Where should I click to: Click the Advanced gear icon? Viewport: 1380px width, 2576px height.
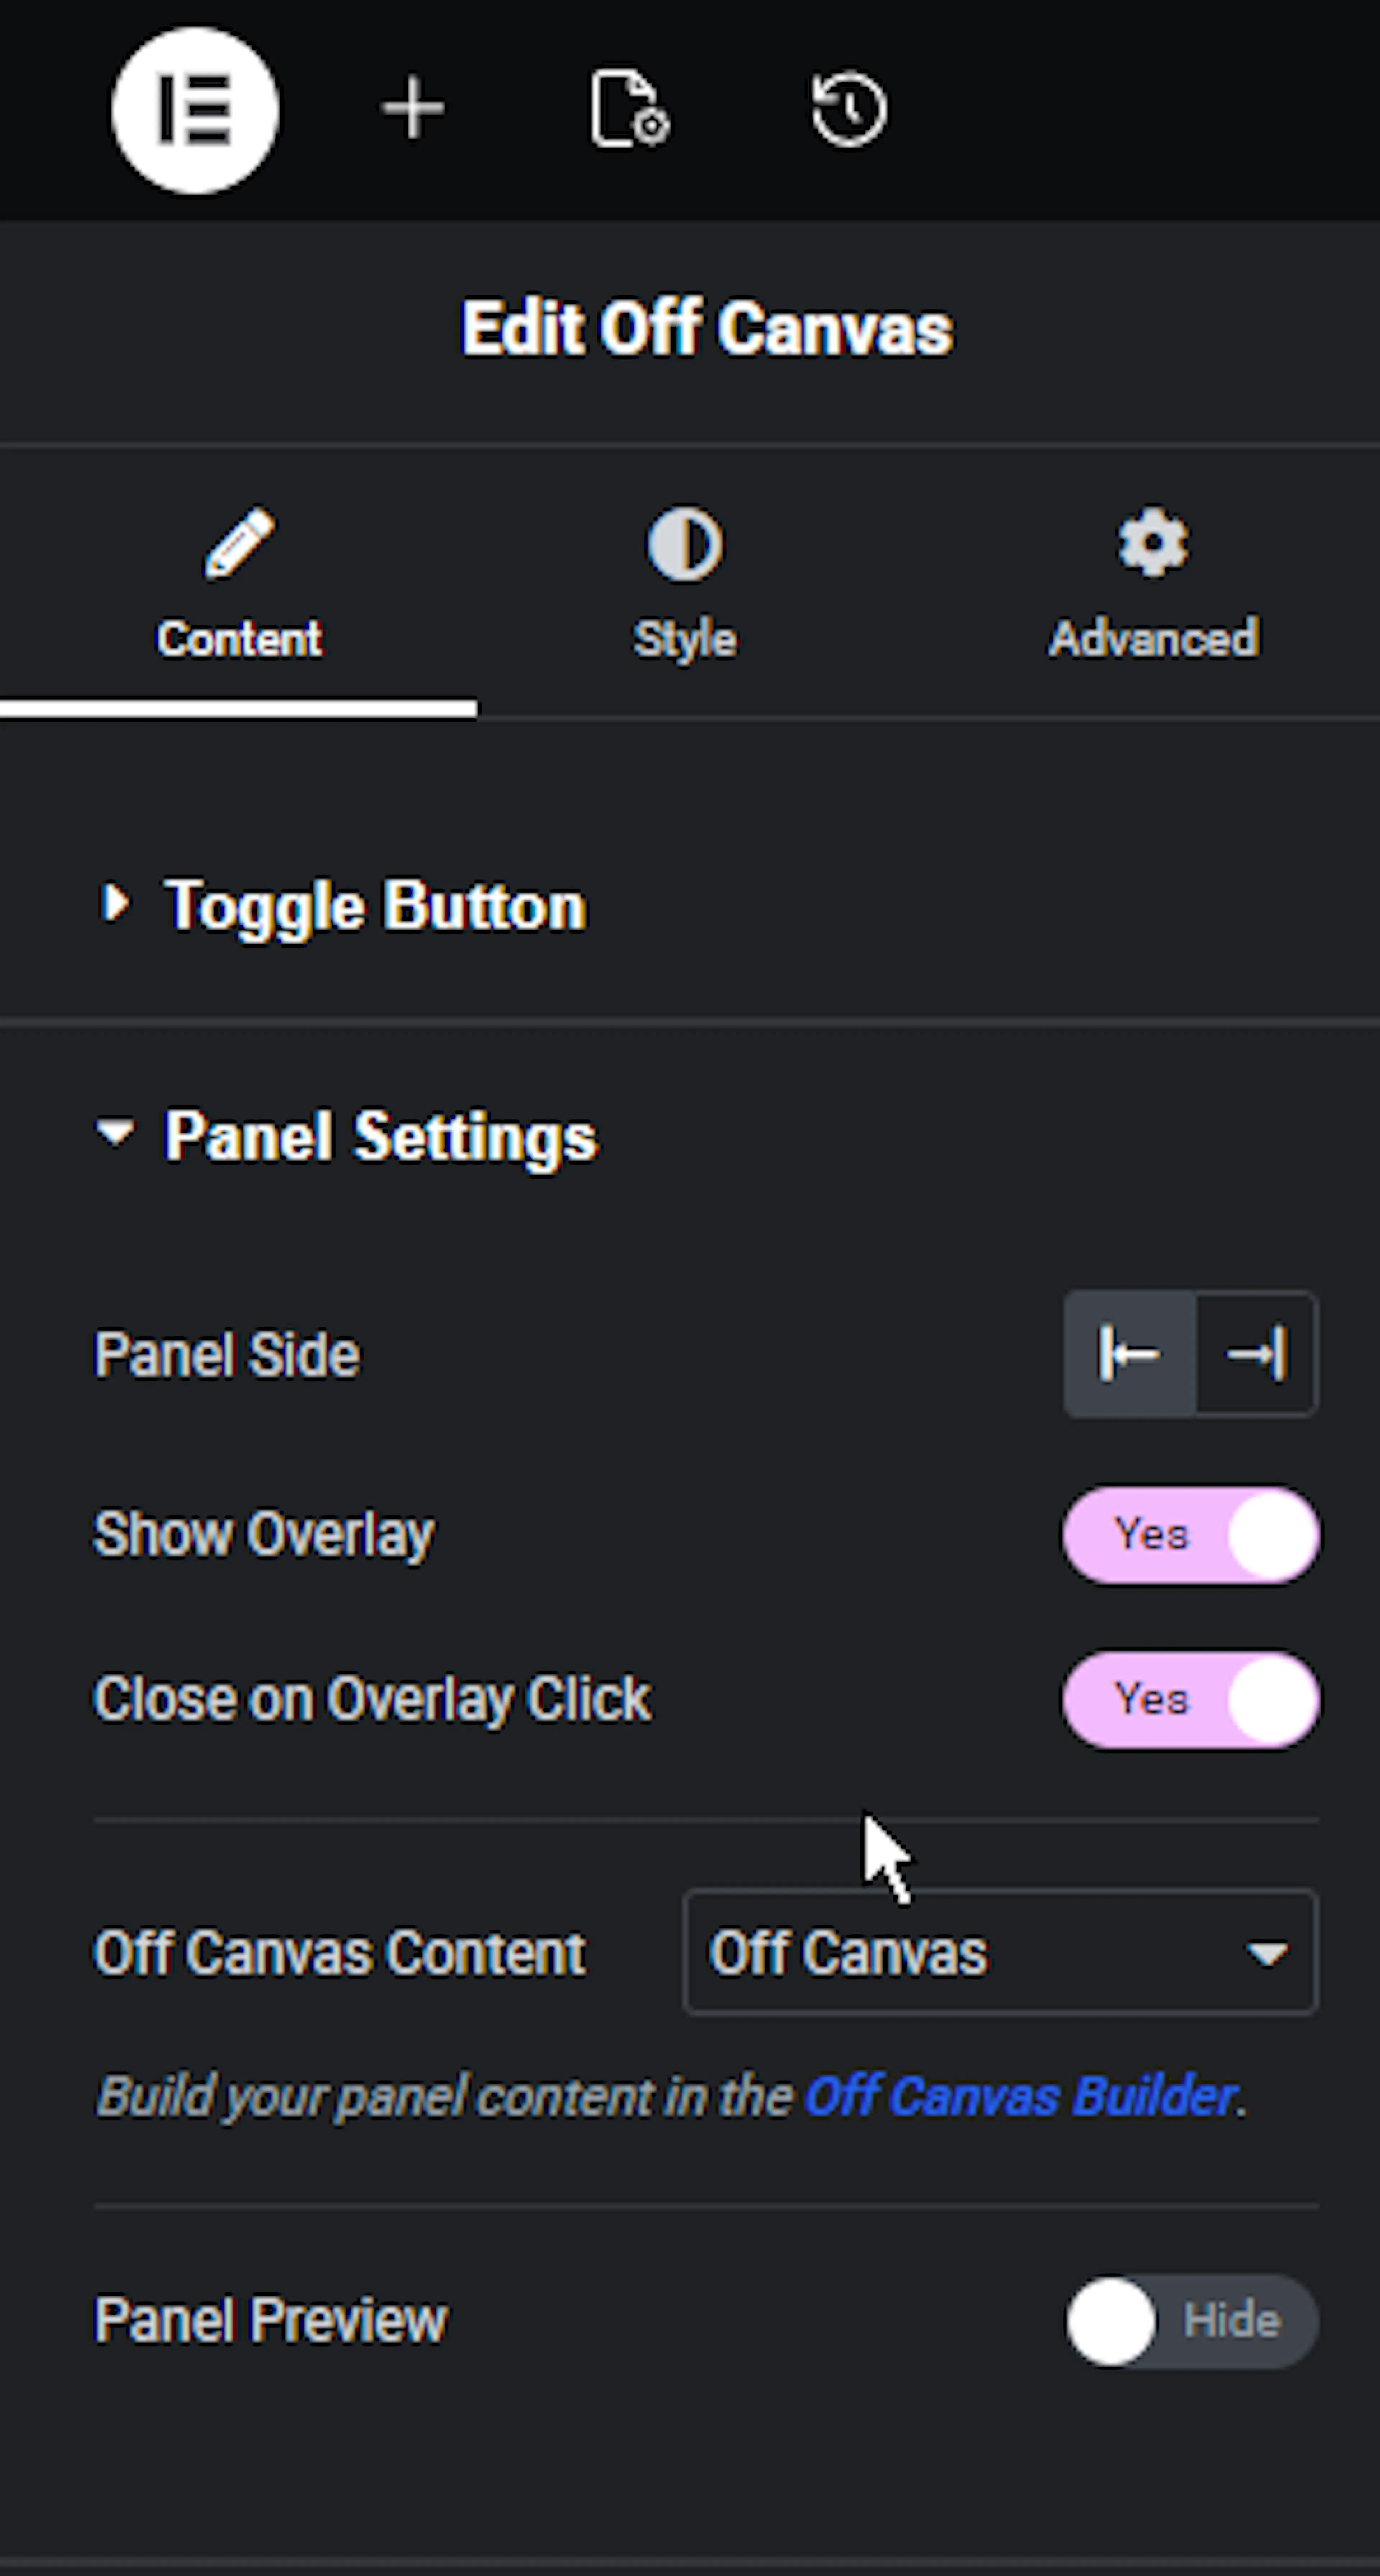pos(1153,543)
